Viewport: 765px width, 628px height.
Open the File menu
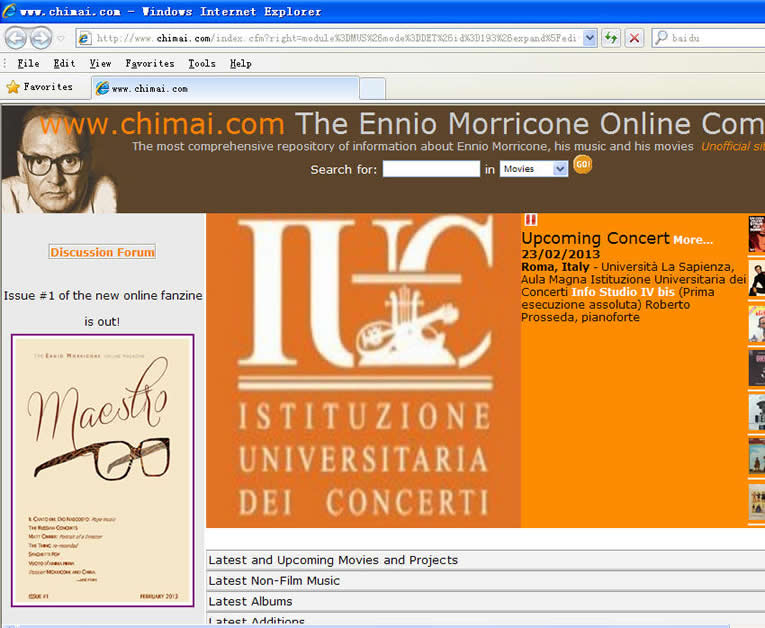pyautogui.click(x=28, y=63)
